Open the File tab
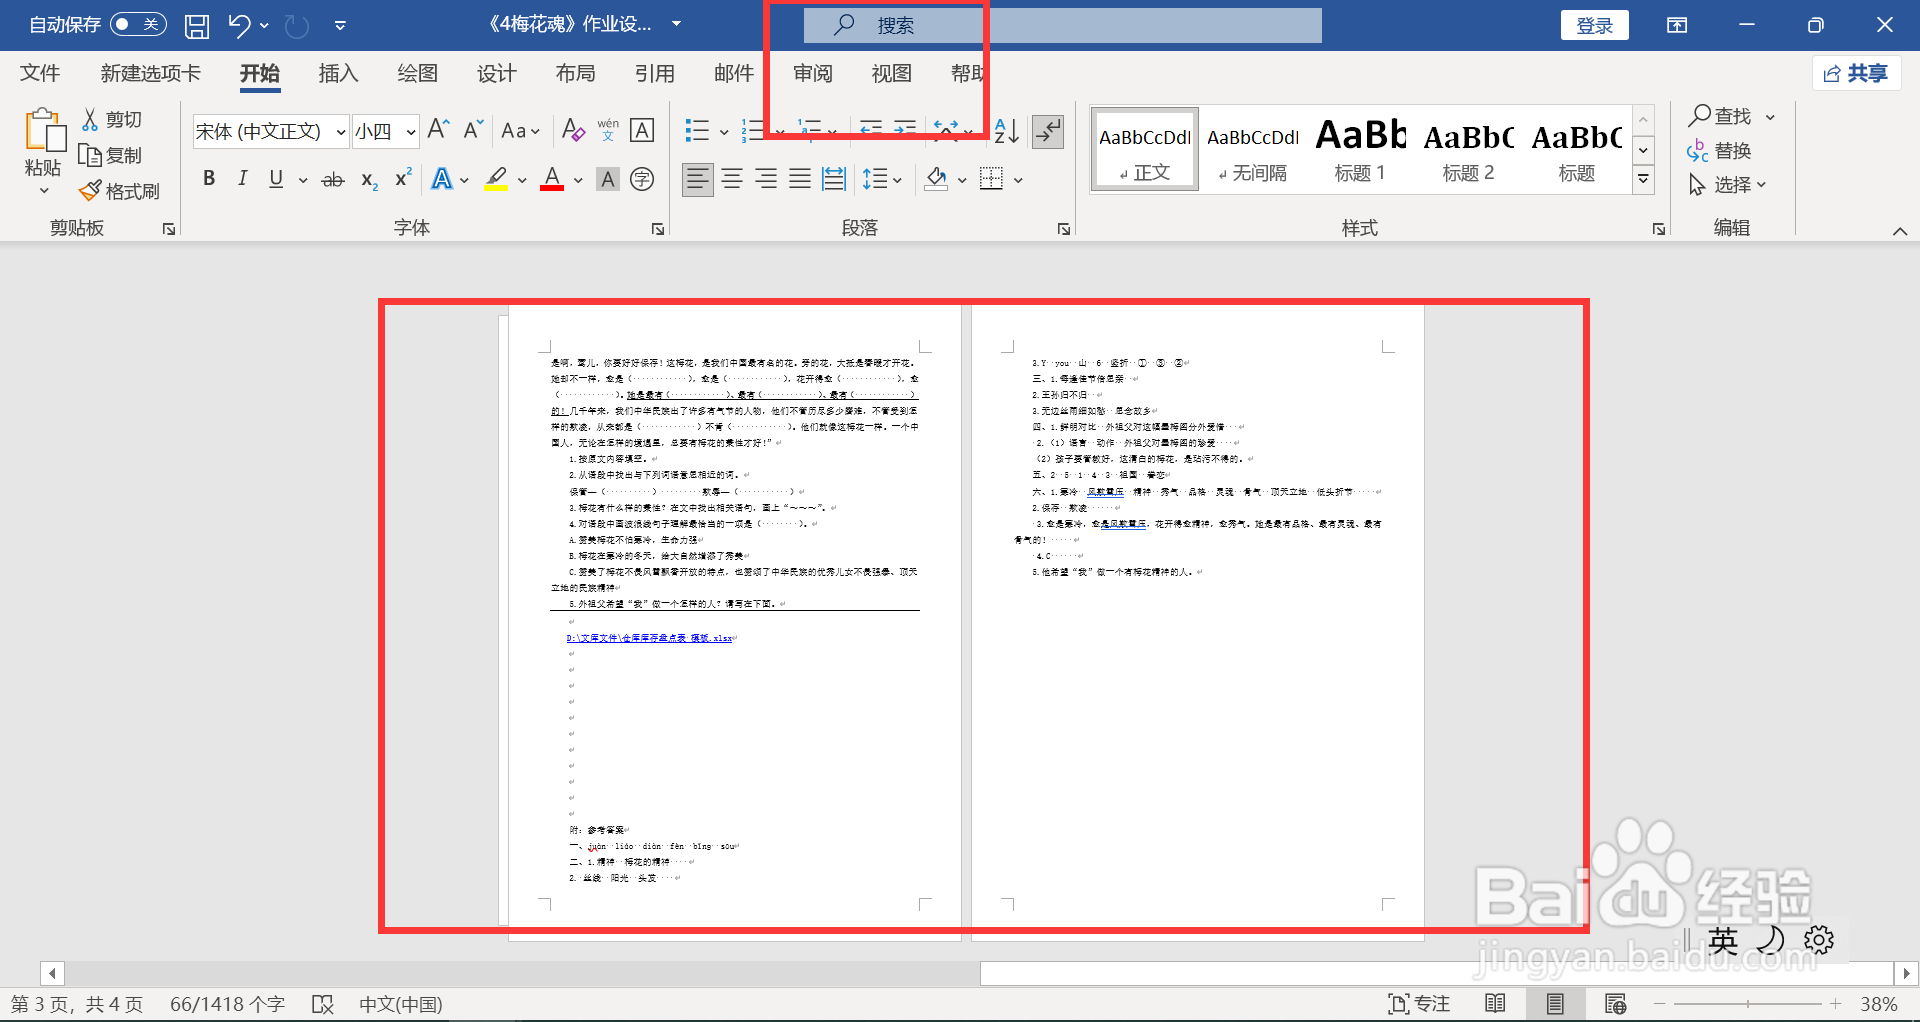 (x=40, y=73)
